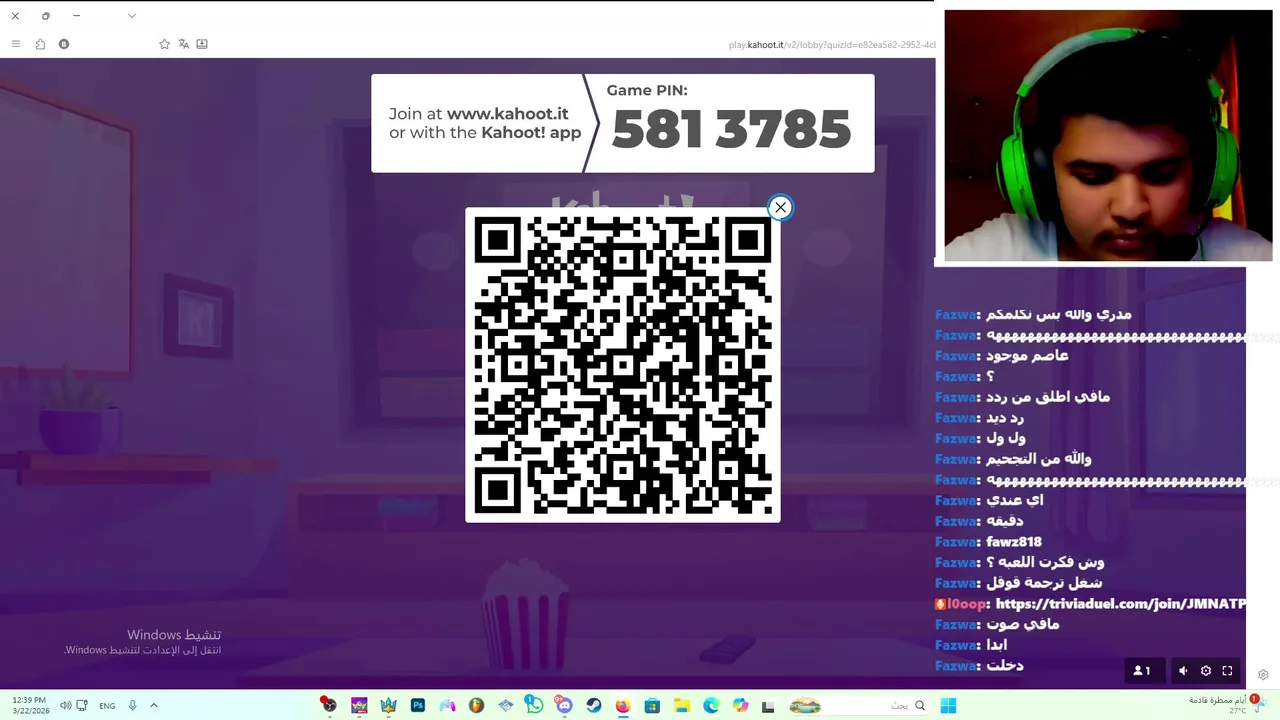Viewport: 1280px width, 720px height.
Task: Open the page translate icon
Action: point(183,44)
